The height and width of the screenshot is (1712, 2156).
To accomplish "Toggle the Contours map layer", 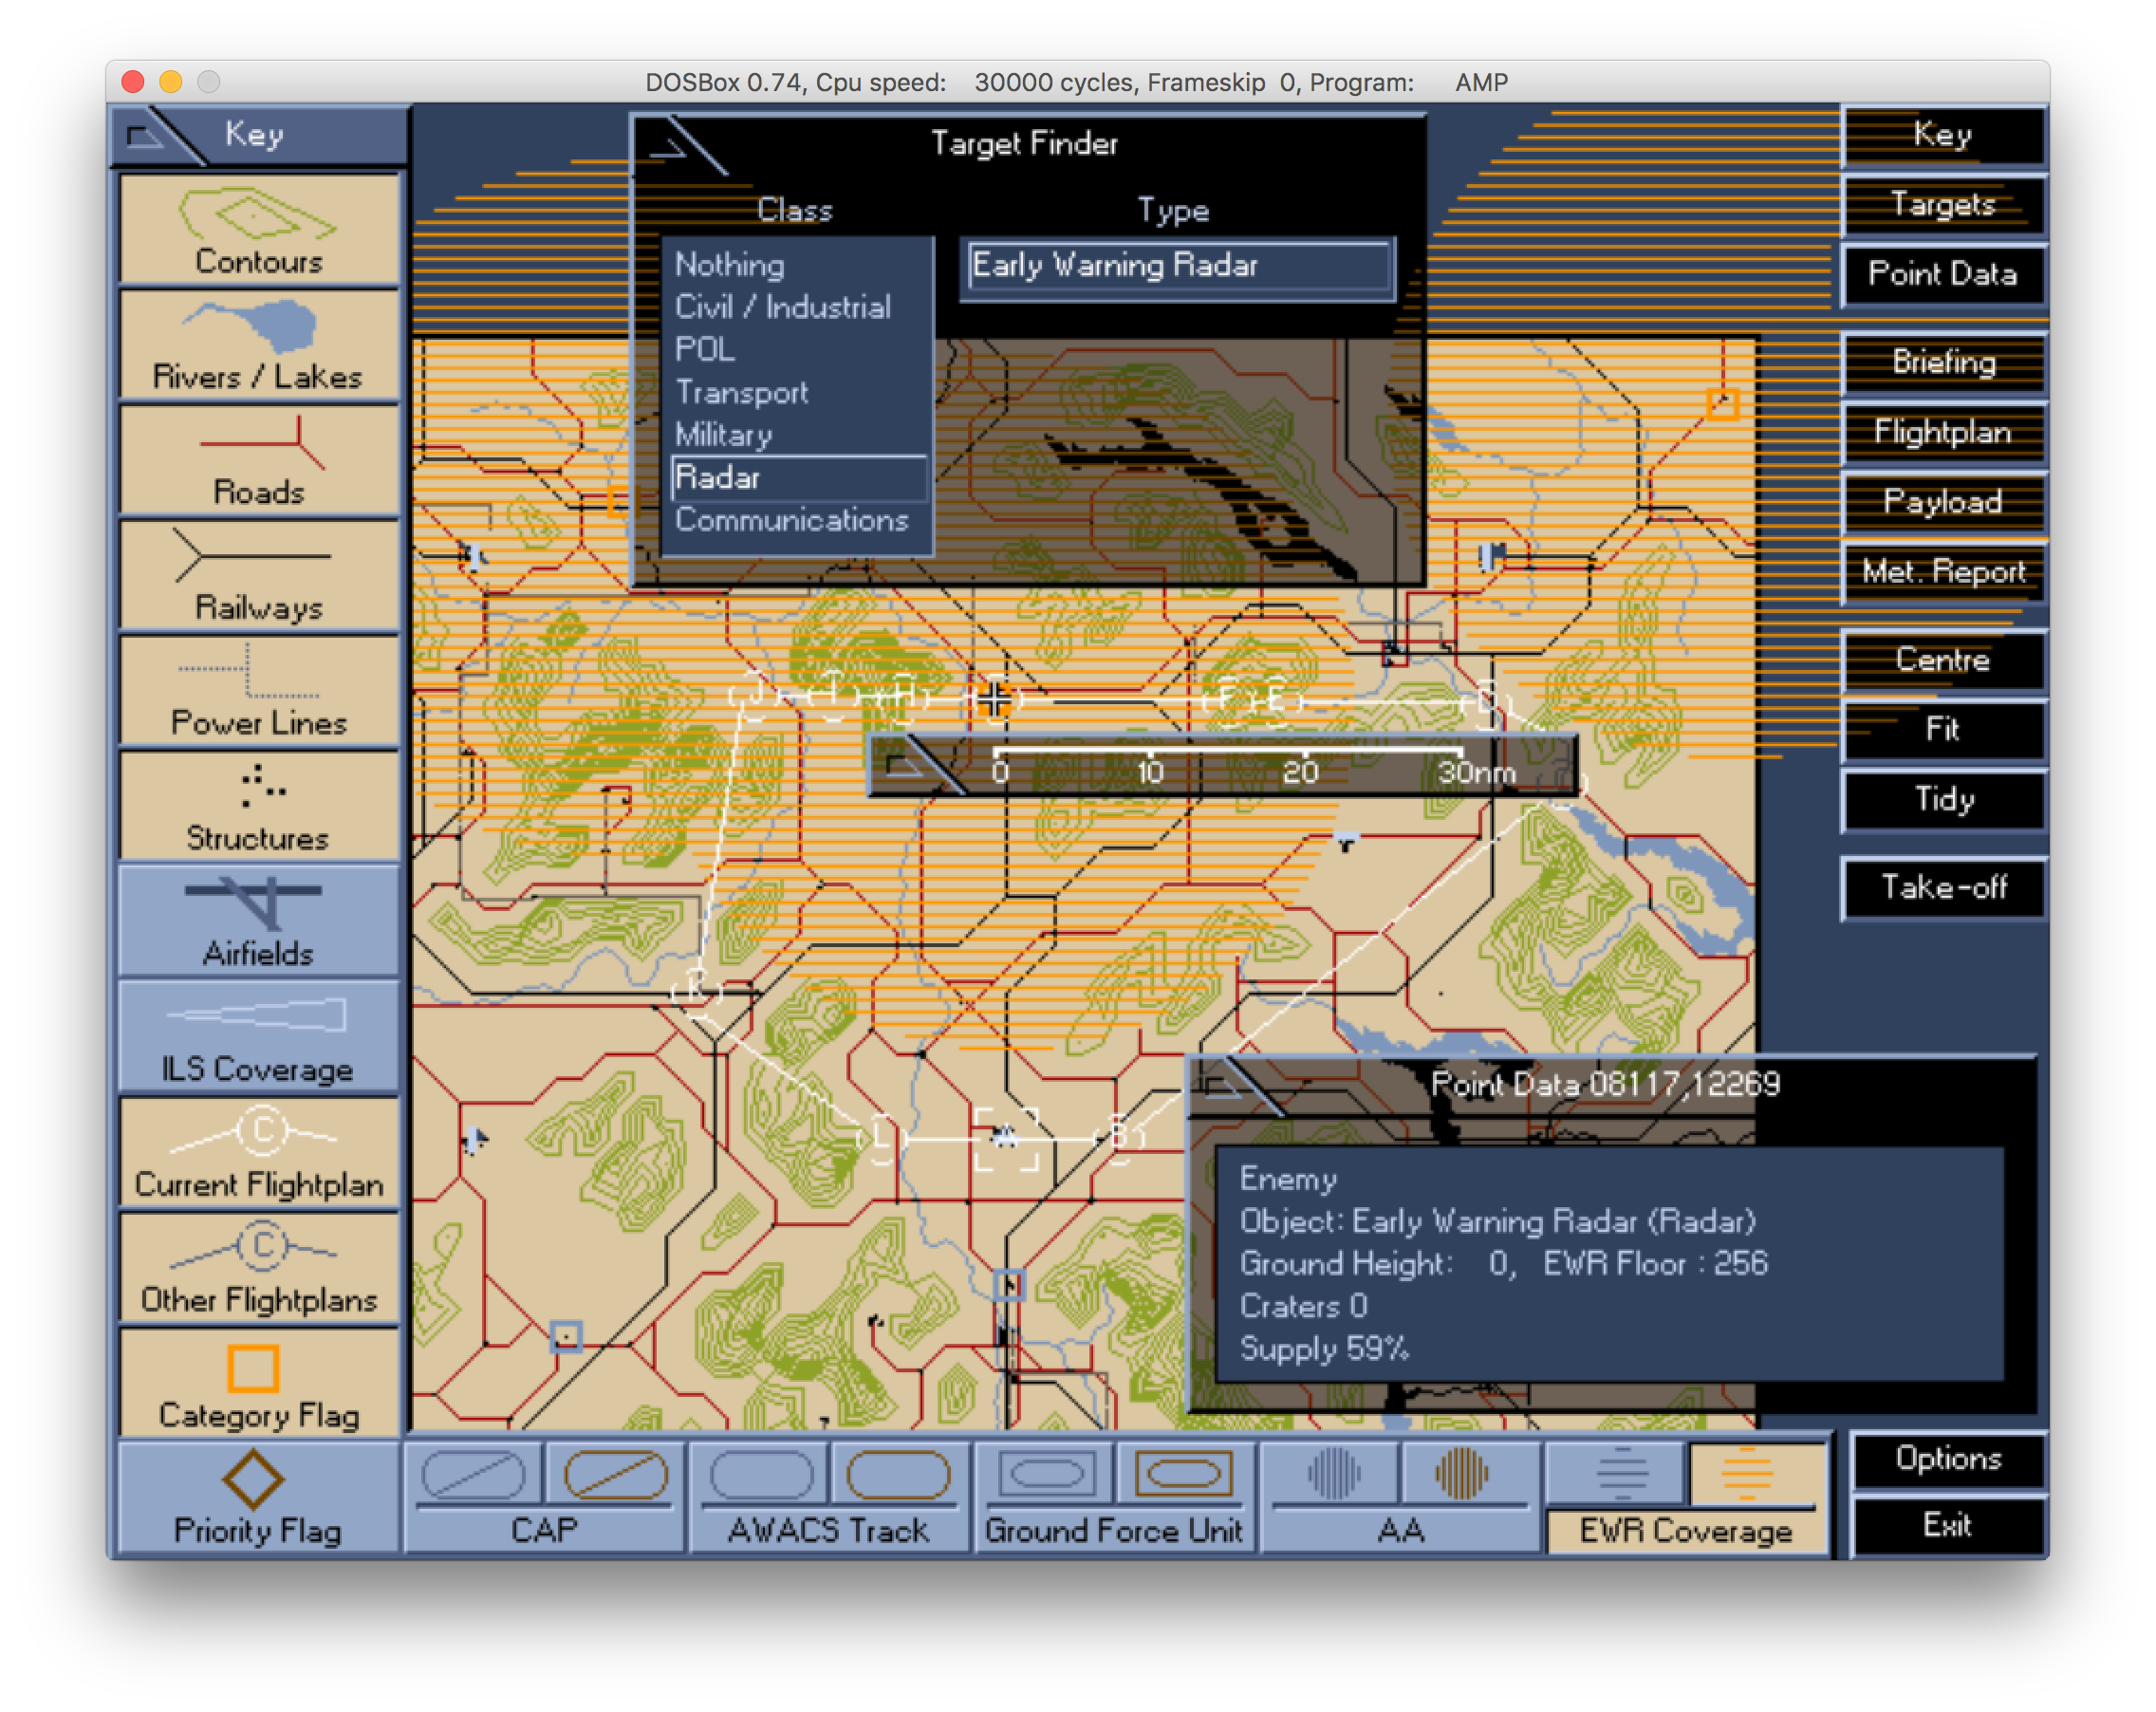I will click(x=258, y=228).
